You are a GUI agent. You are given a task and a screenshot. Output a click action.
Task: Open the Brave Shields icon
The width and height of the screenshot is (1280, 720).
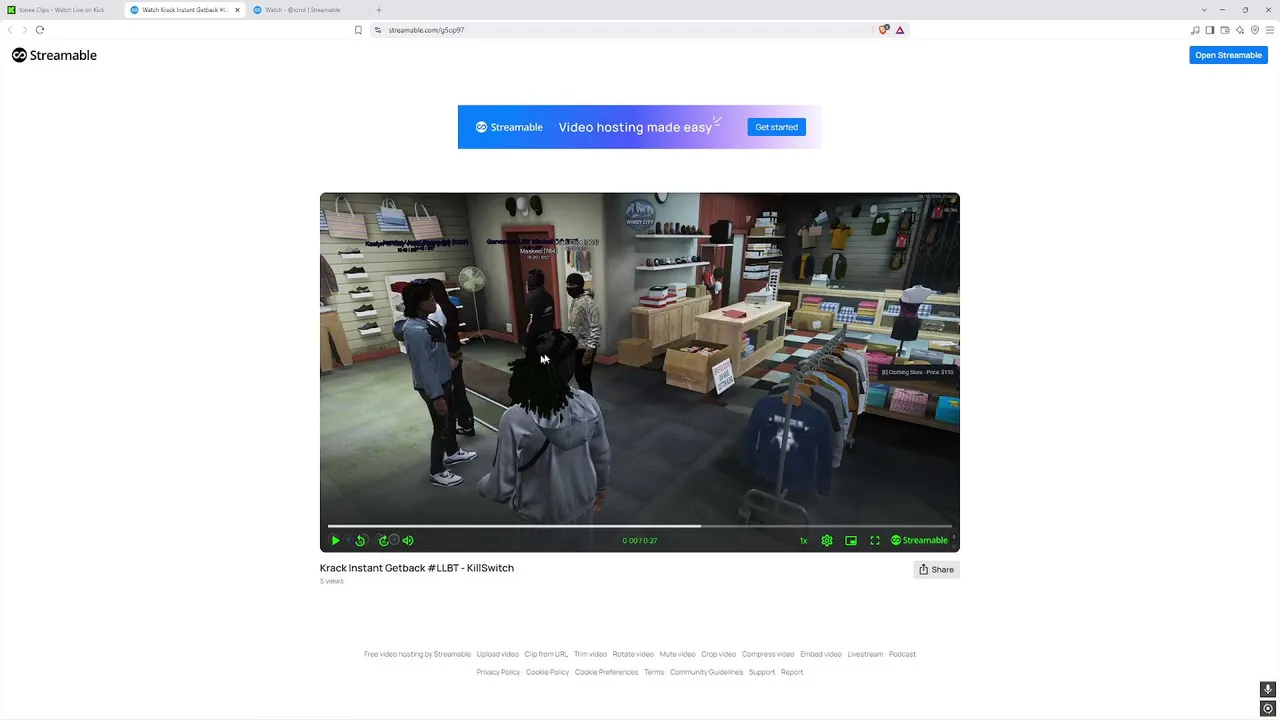pyautogui.click(x=883, y=30)
